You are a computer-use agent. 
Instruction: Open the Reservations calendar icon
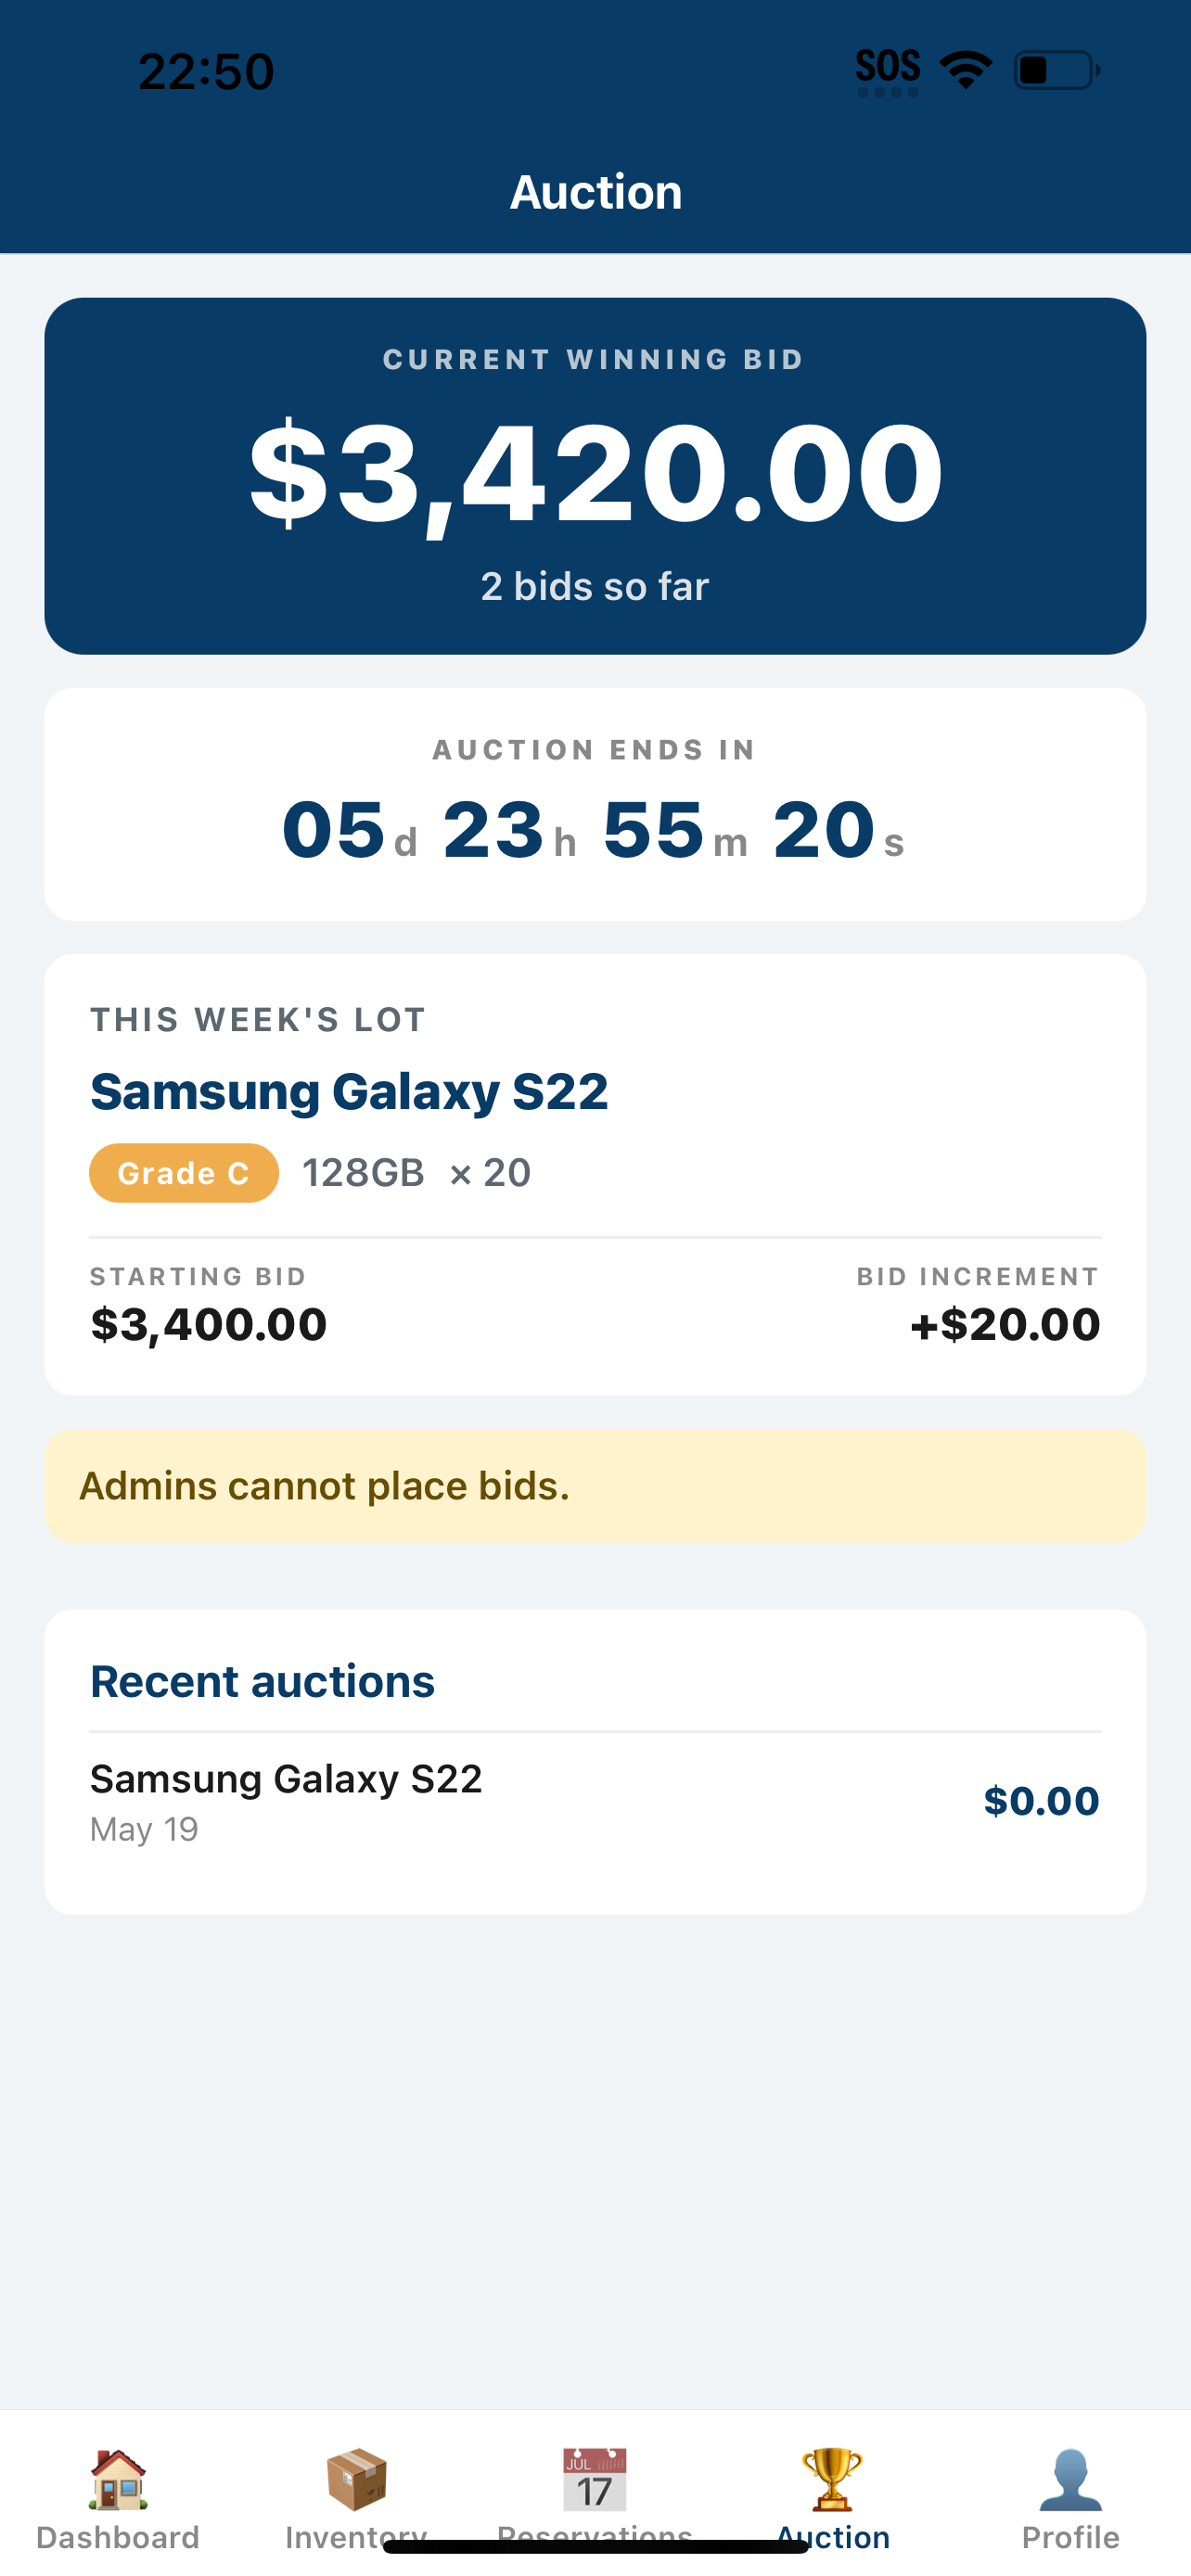tap(595, 2479)
